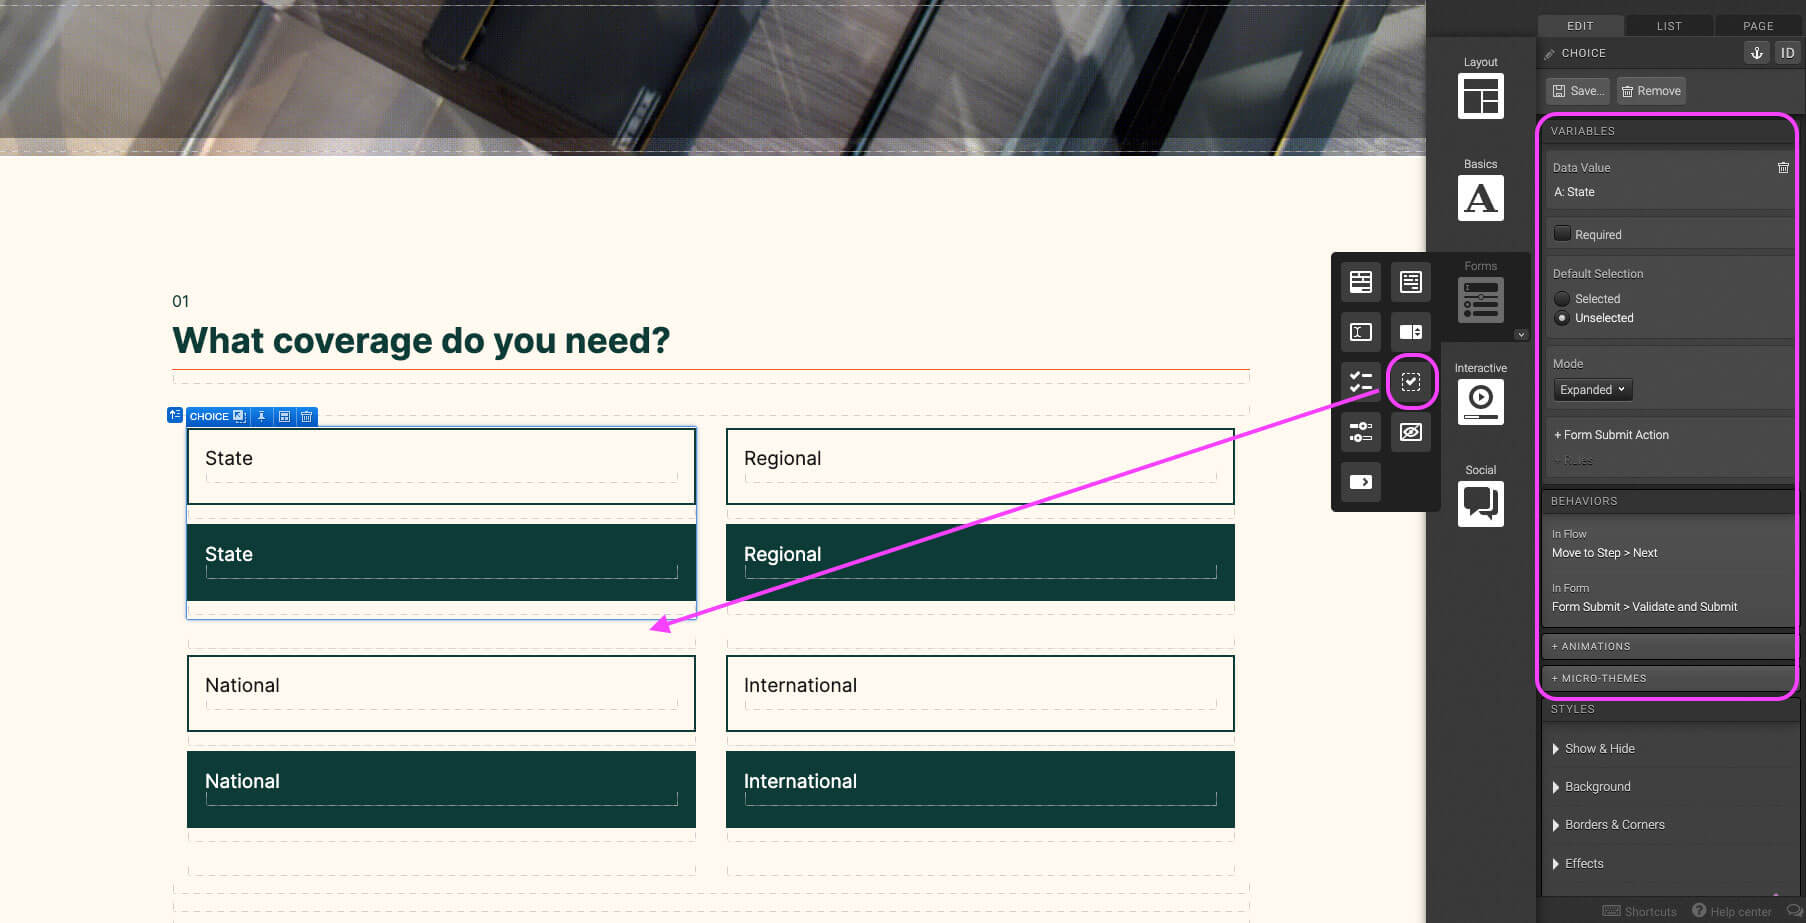1806x923 pixels.
Task: Click the Remove button
Action: coord(1651,91)
